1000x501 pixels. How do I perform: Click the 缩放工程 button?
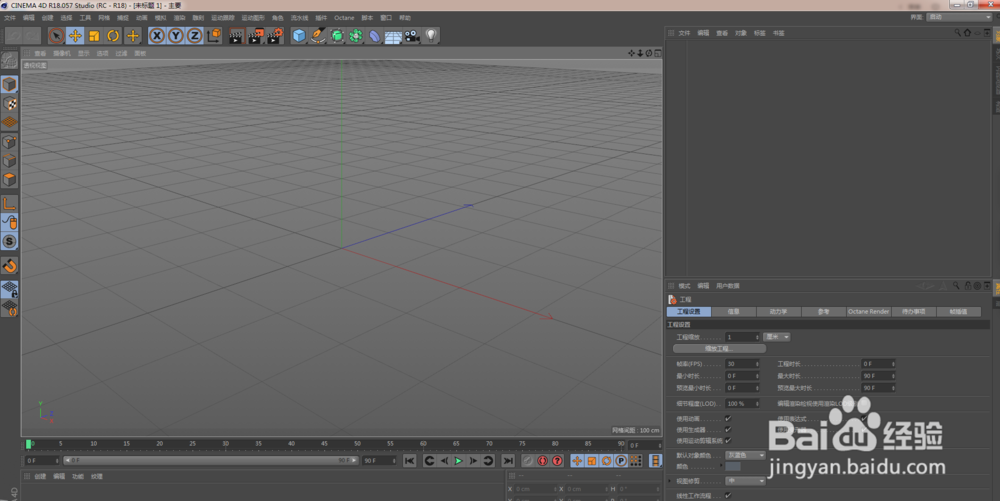pos(719,349)
